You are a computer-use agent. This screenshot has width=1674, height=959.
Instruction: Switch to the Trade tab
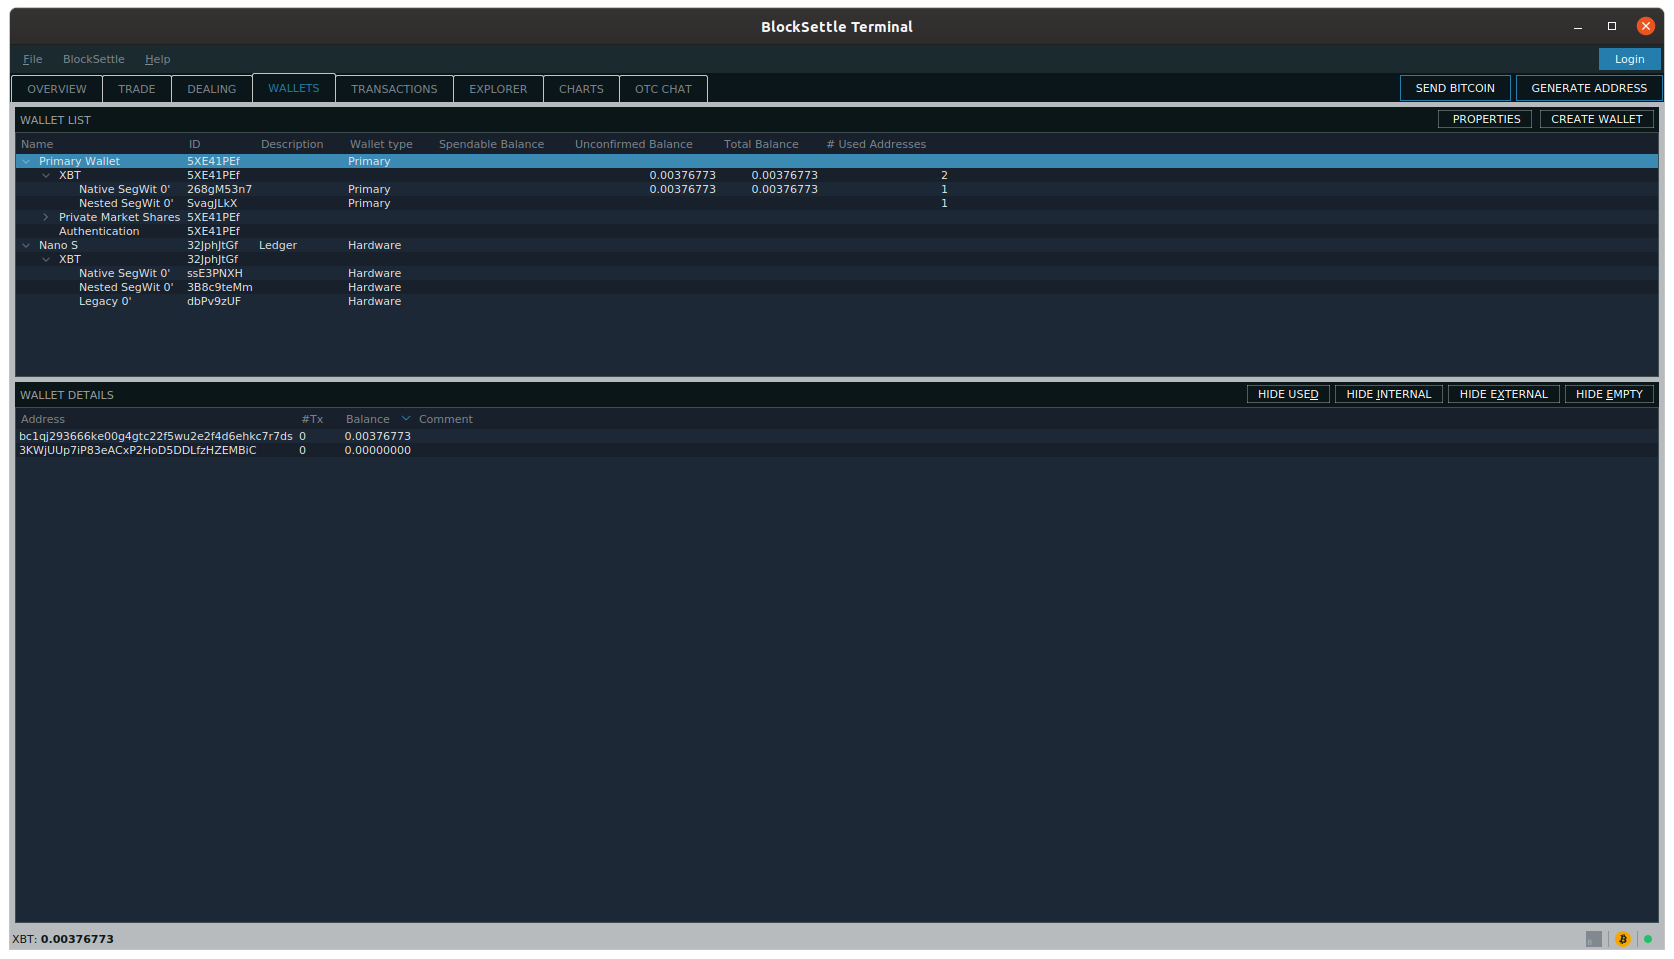137,89
